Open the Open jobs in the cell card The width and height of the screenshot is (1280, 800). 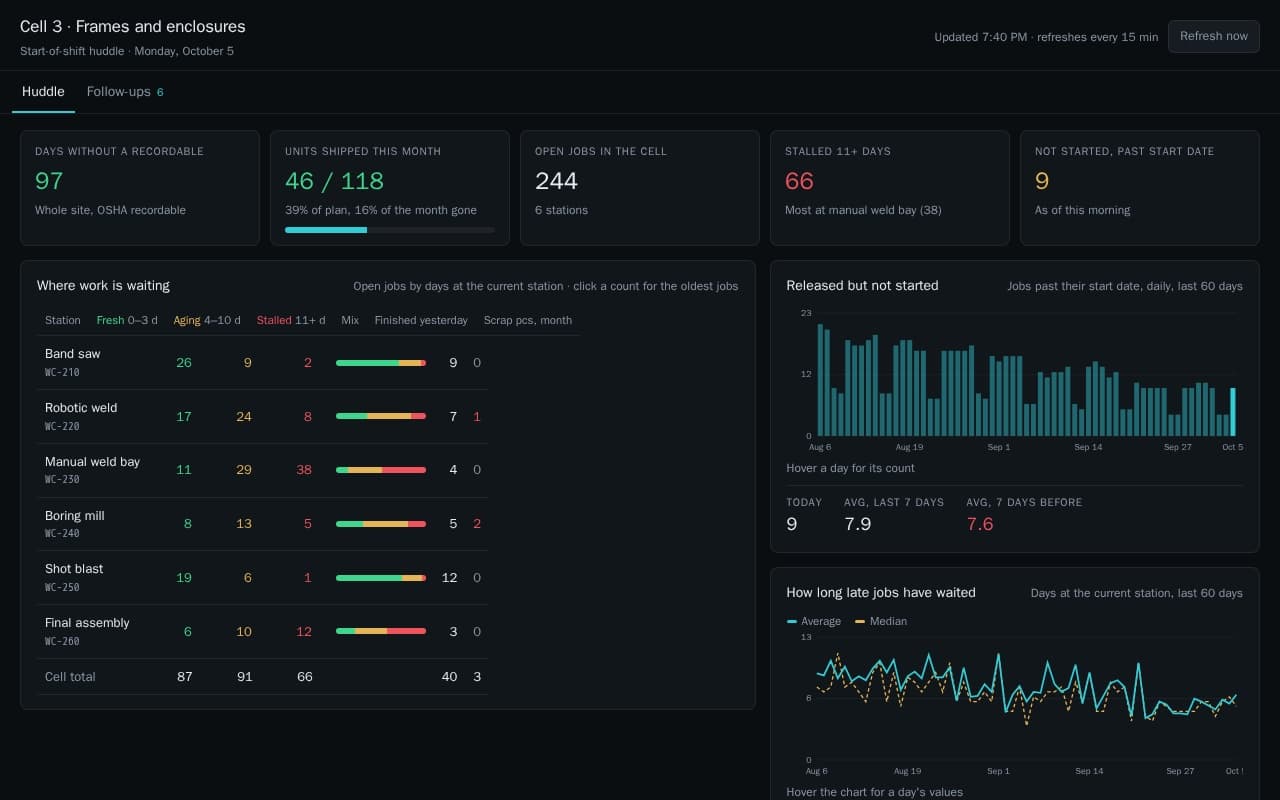coord(640,188)
